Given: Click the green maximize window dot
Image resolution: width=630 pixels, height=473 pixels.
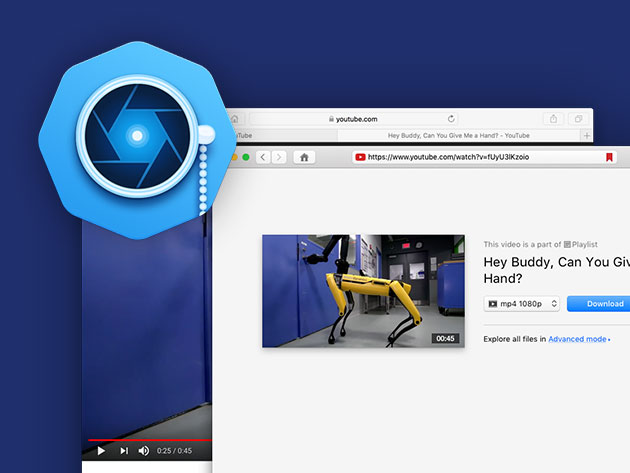Looking at the screenshot, I should pyautogui.click(x=246, y=157).
